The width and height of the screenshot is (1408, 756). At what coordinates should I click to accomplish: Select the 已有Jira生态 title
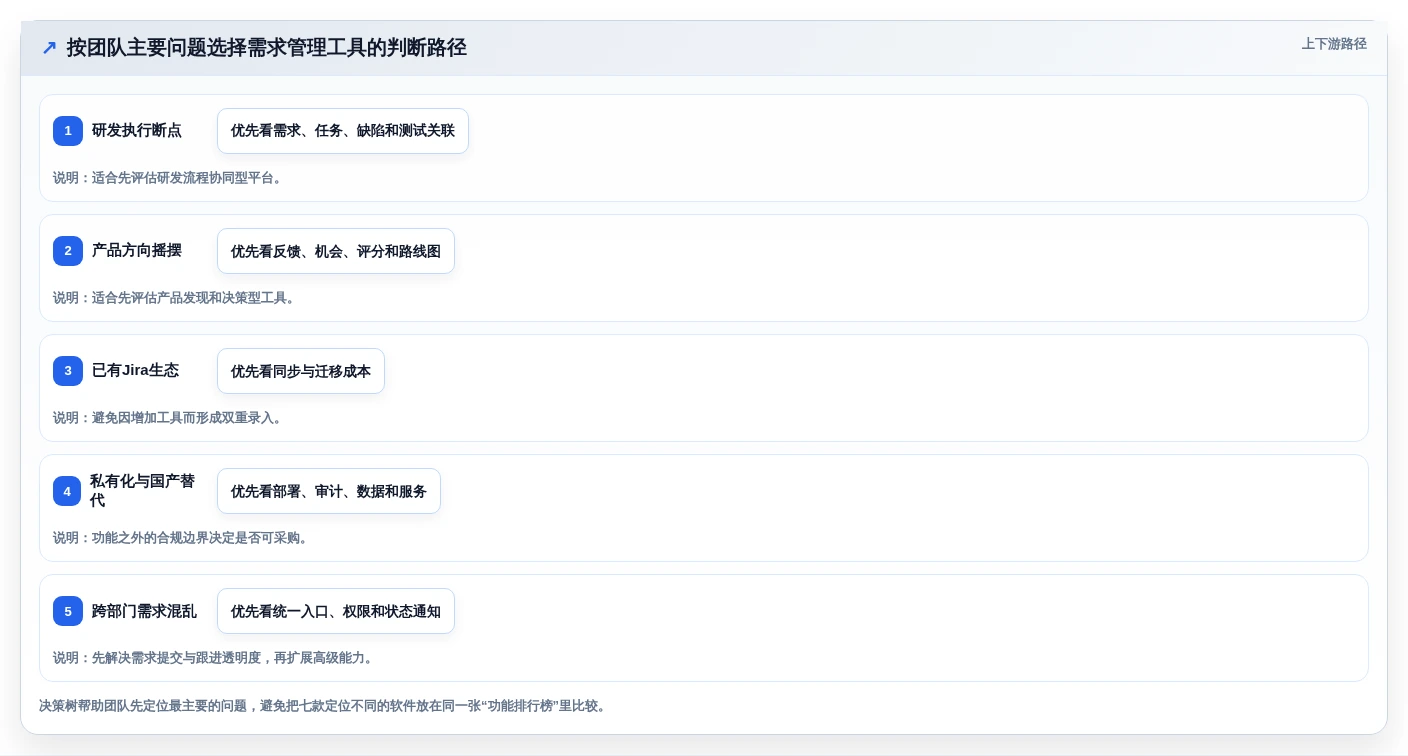(x=136, y=370)
